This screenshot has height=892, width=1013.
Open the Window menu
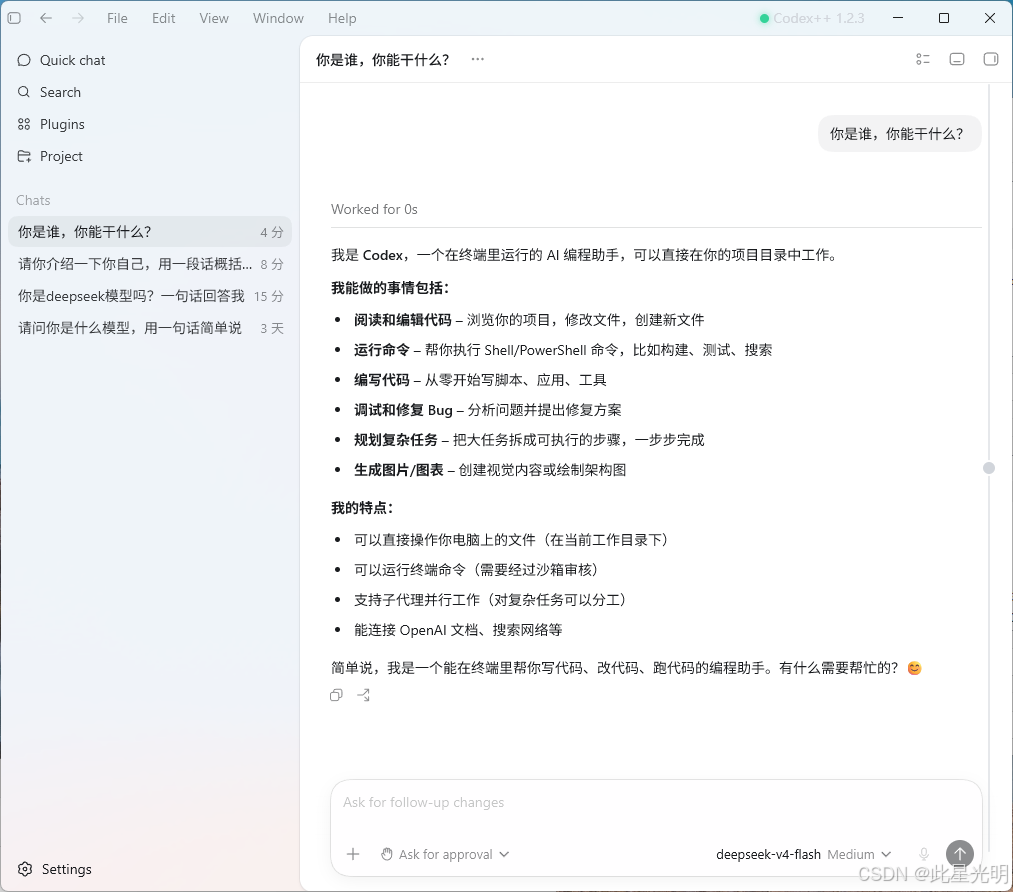278,18
